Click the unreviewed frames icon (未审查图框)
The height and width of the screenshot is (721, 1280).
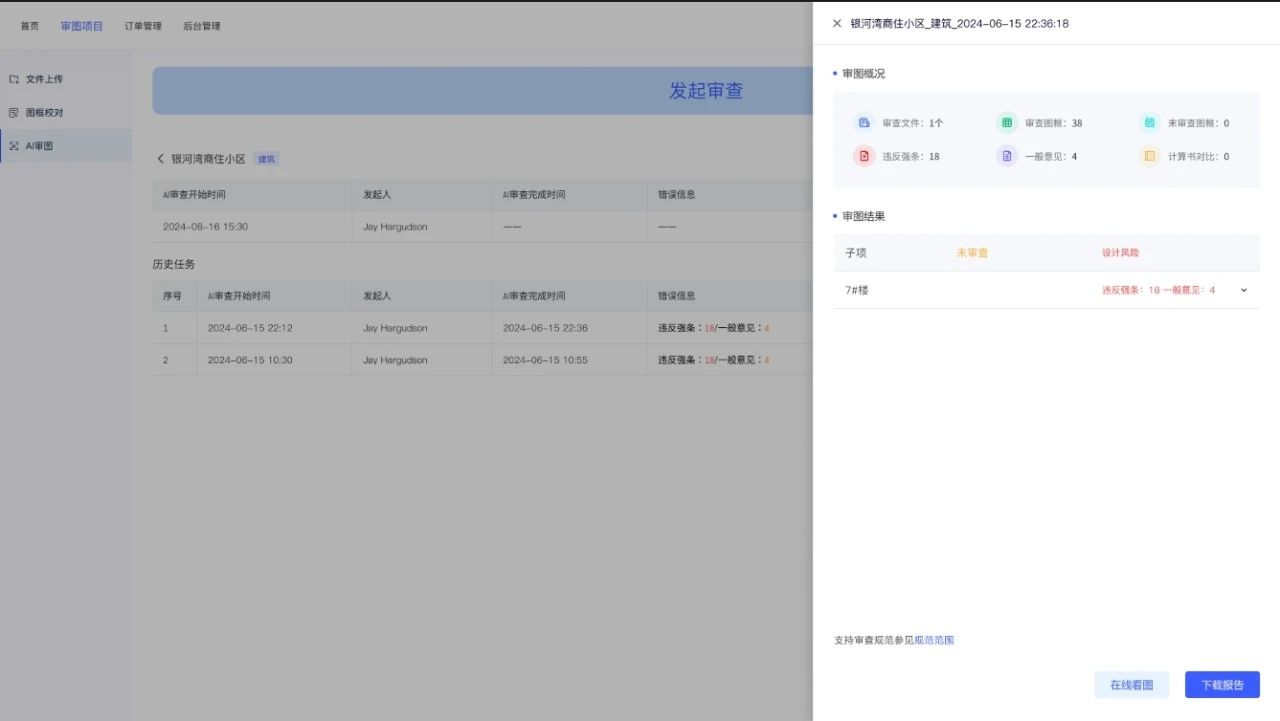1149,123
